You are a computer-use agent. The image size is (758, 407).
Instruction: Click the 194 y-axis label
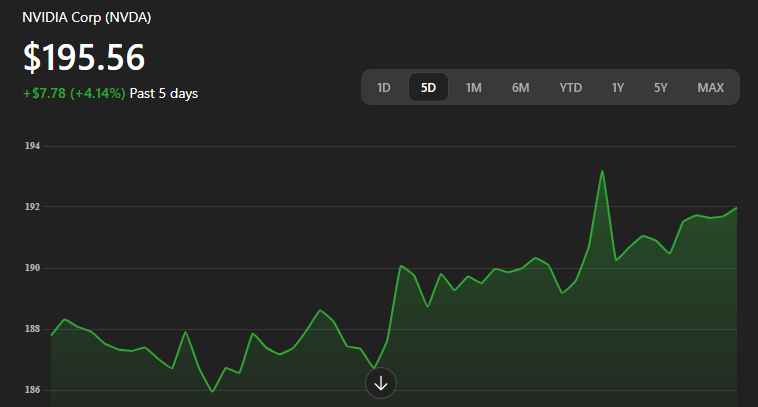32,146
